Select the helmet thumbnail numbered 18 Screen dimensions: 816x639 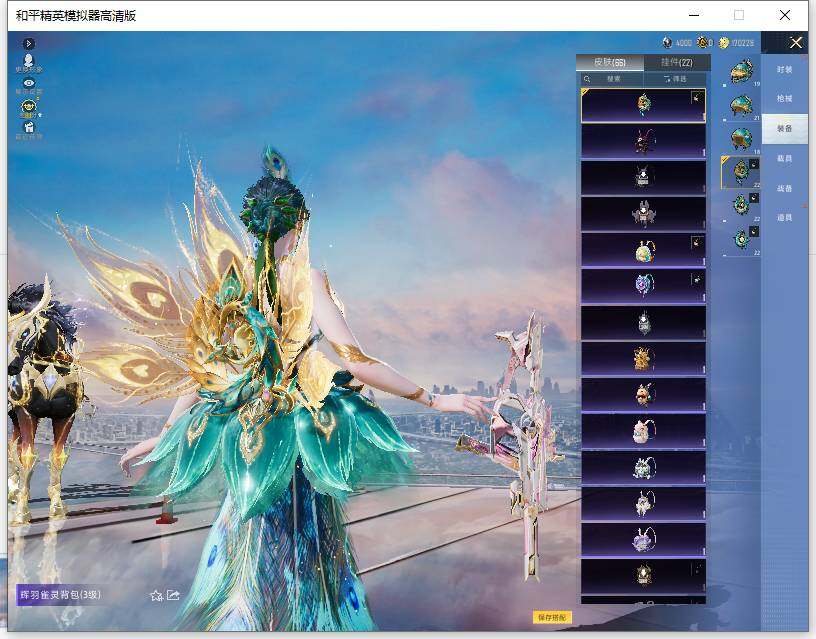point(741,139)
